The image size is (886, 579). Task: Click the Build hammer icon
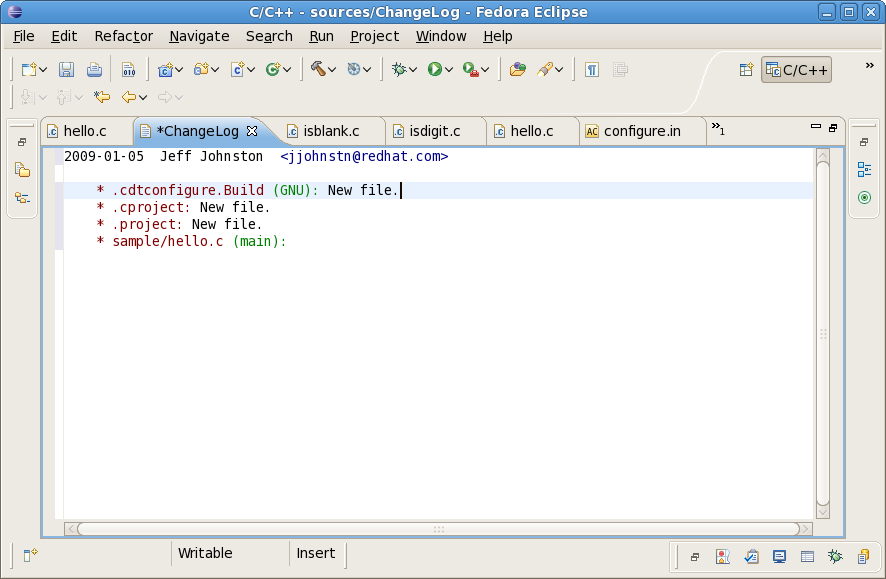(318, 69)
